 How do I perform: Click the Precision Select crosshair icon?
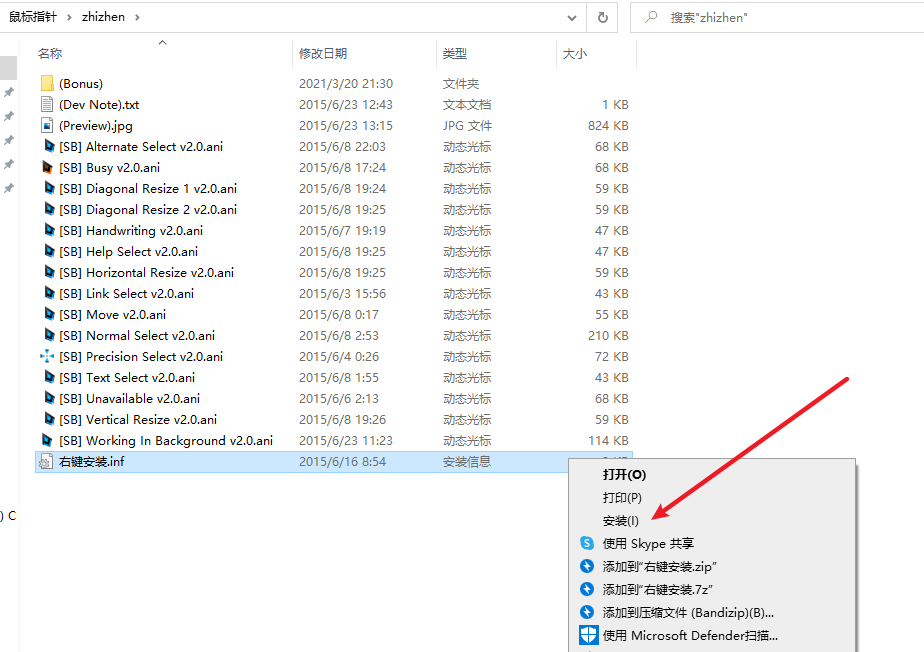(47, 357)
